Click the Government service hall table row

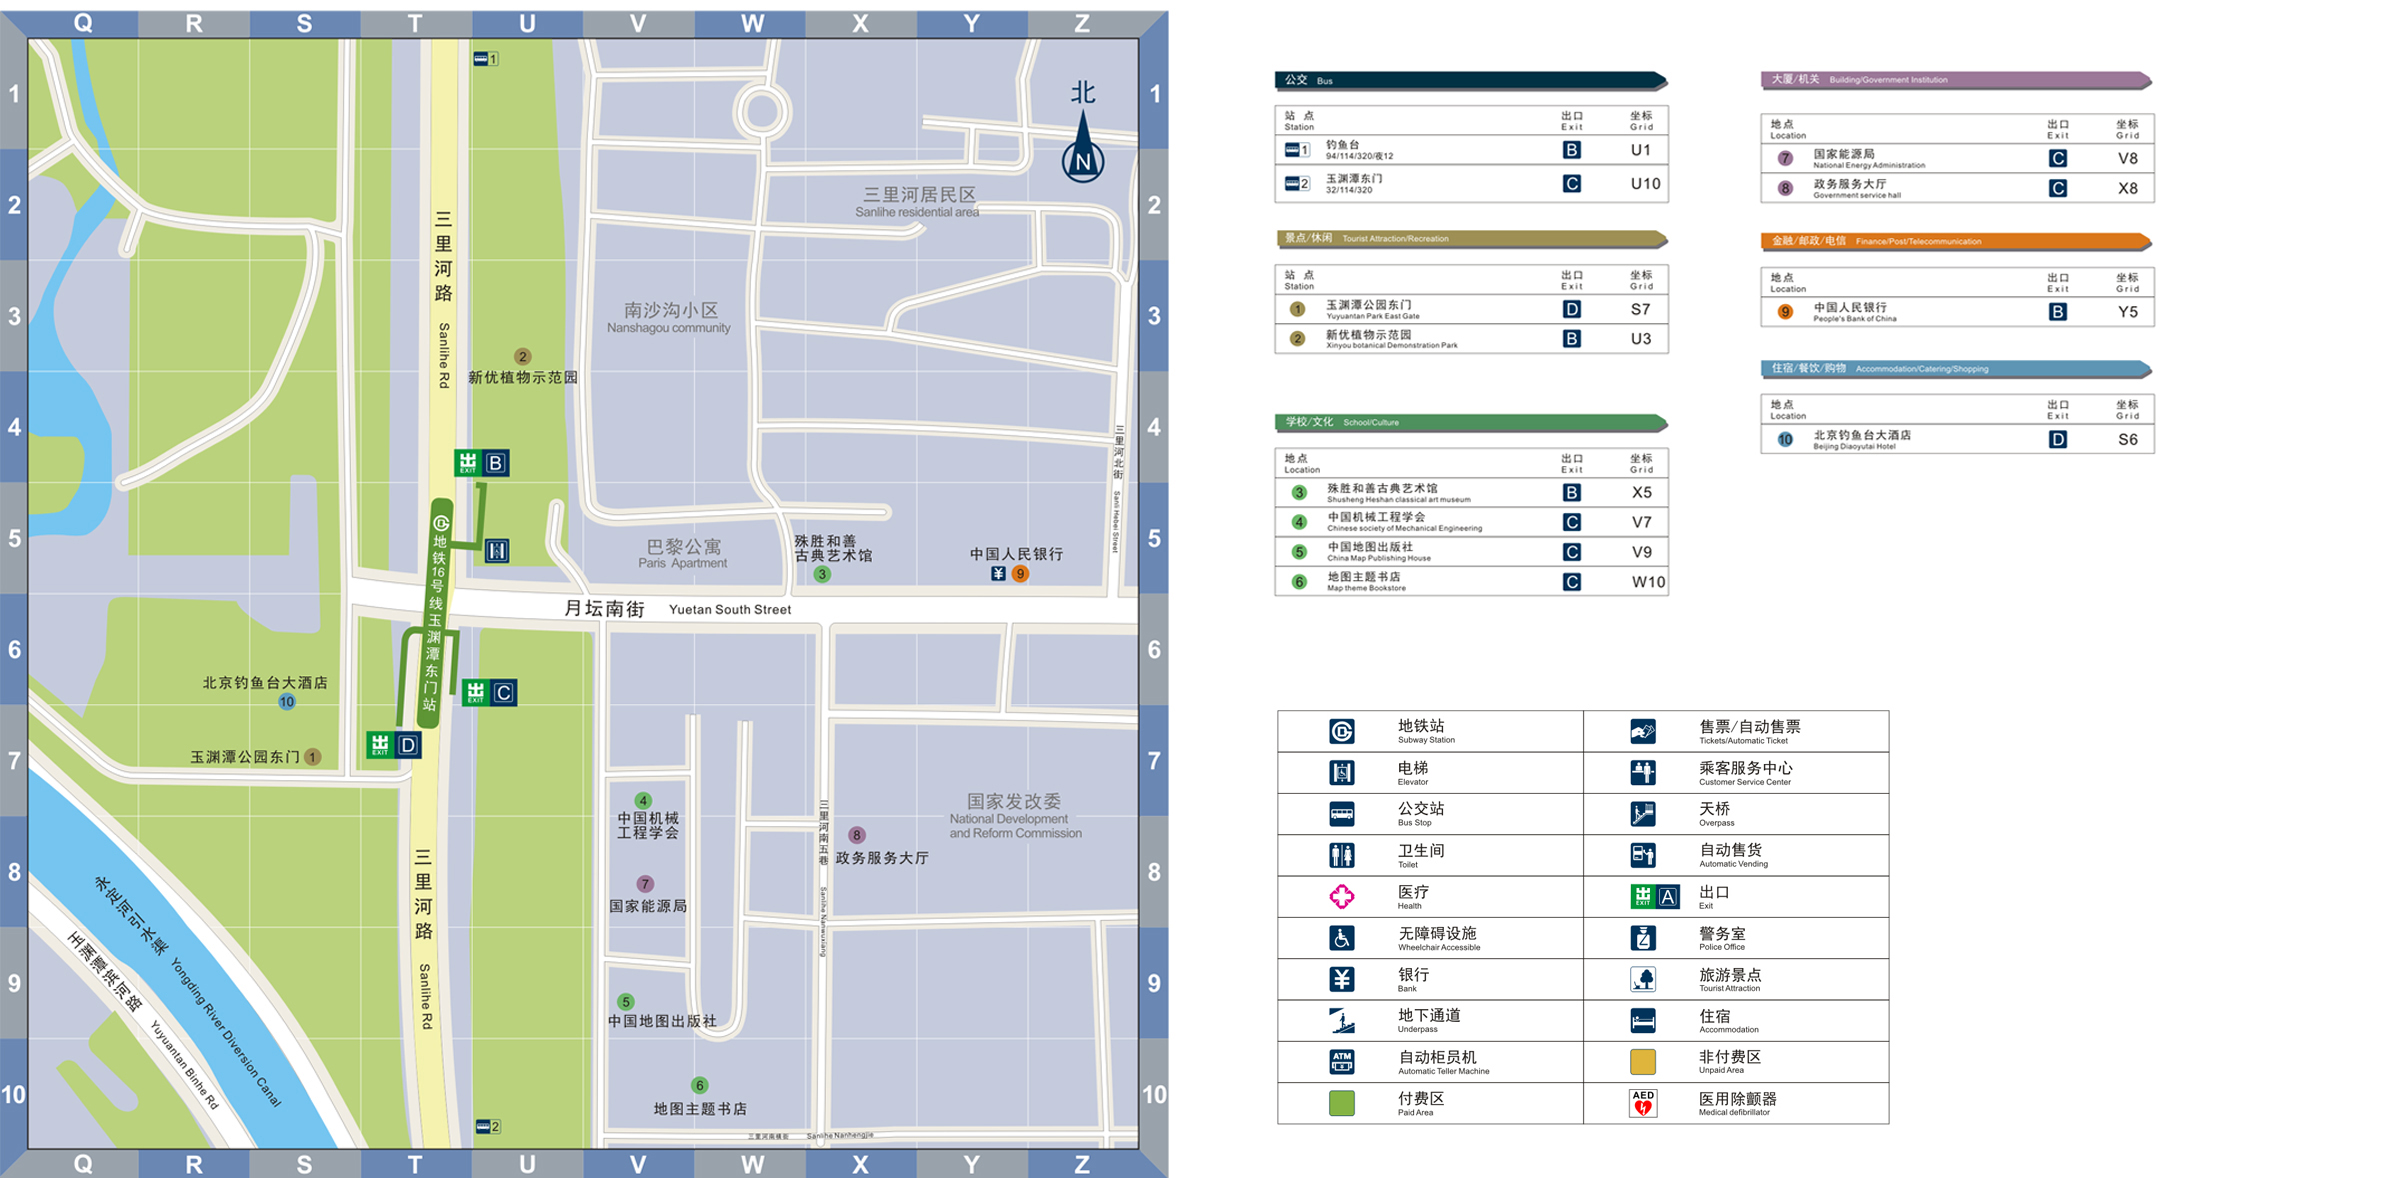coord(1957,188)
